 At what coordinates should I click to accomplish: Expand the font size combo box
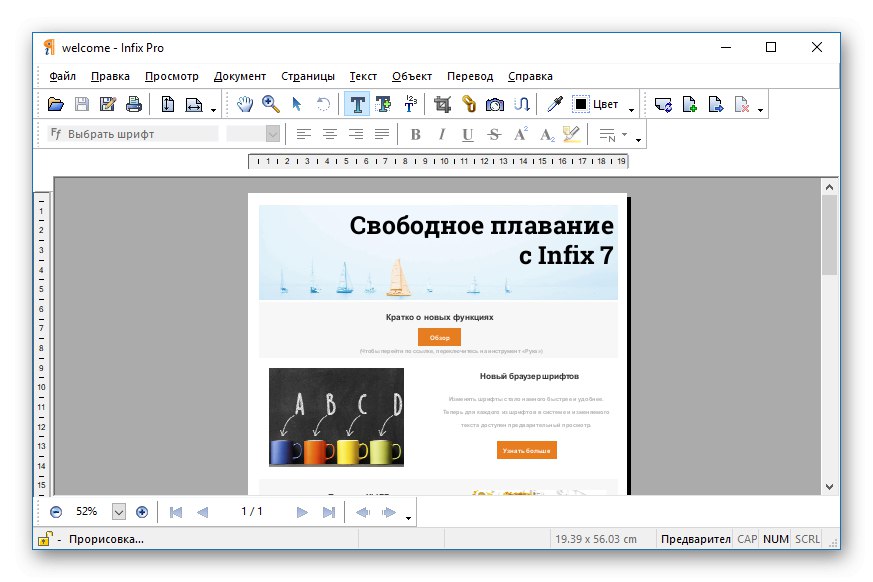pyautogui.click(x=272, y=134)
